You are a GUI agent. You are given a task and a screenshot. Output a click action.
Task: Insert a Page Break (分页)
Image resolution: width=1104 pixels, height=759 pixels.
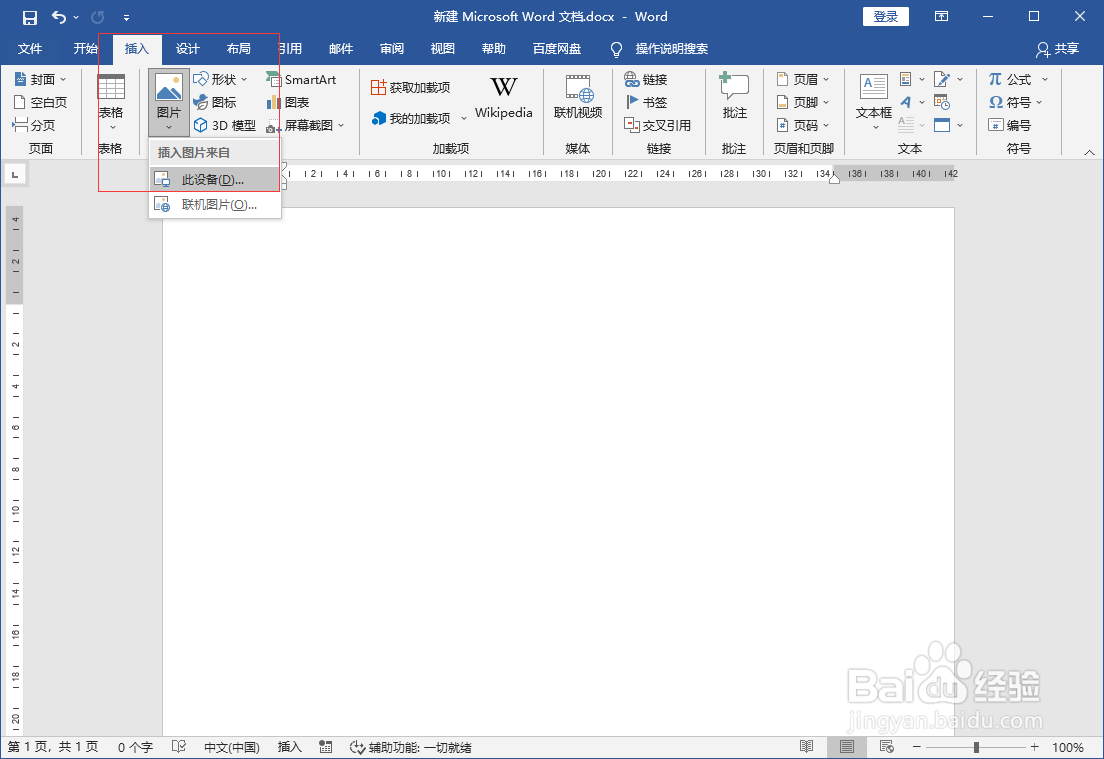(x=34, y=125)
